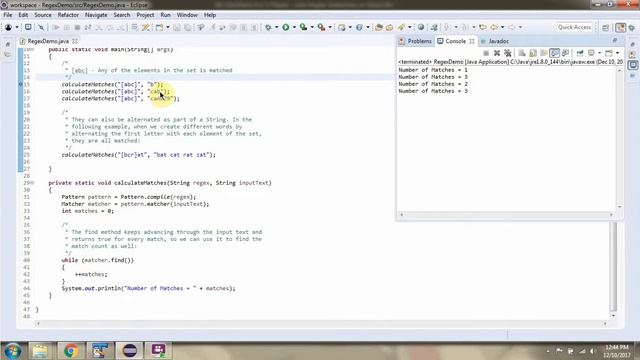Click the Forward navigation arrow
The height and width of the screenshot is (360, 640).
(x=511, y=27)
